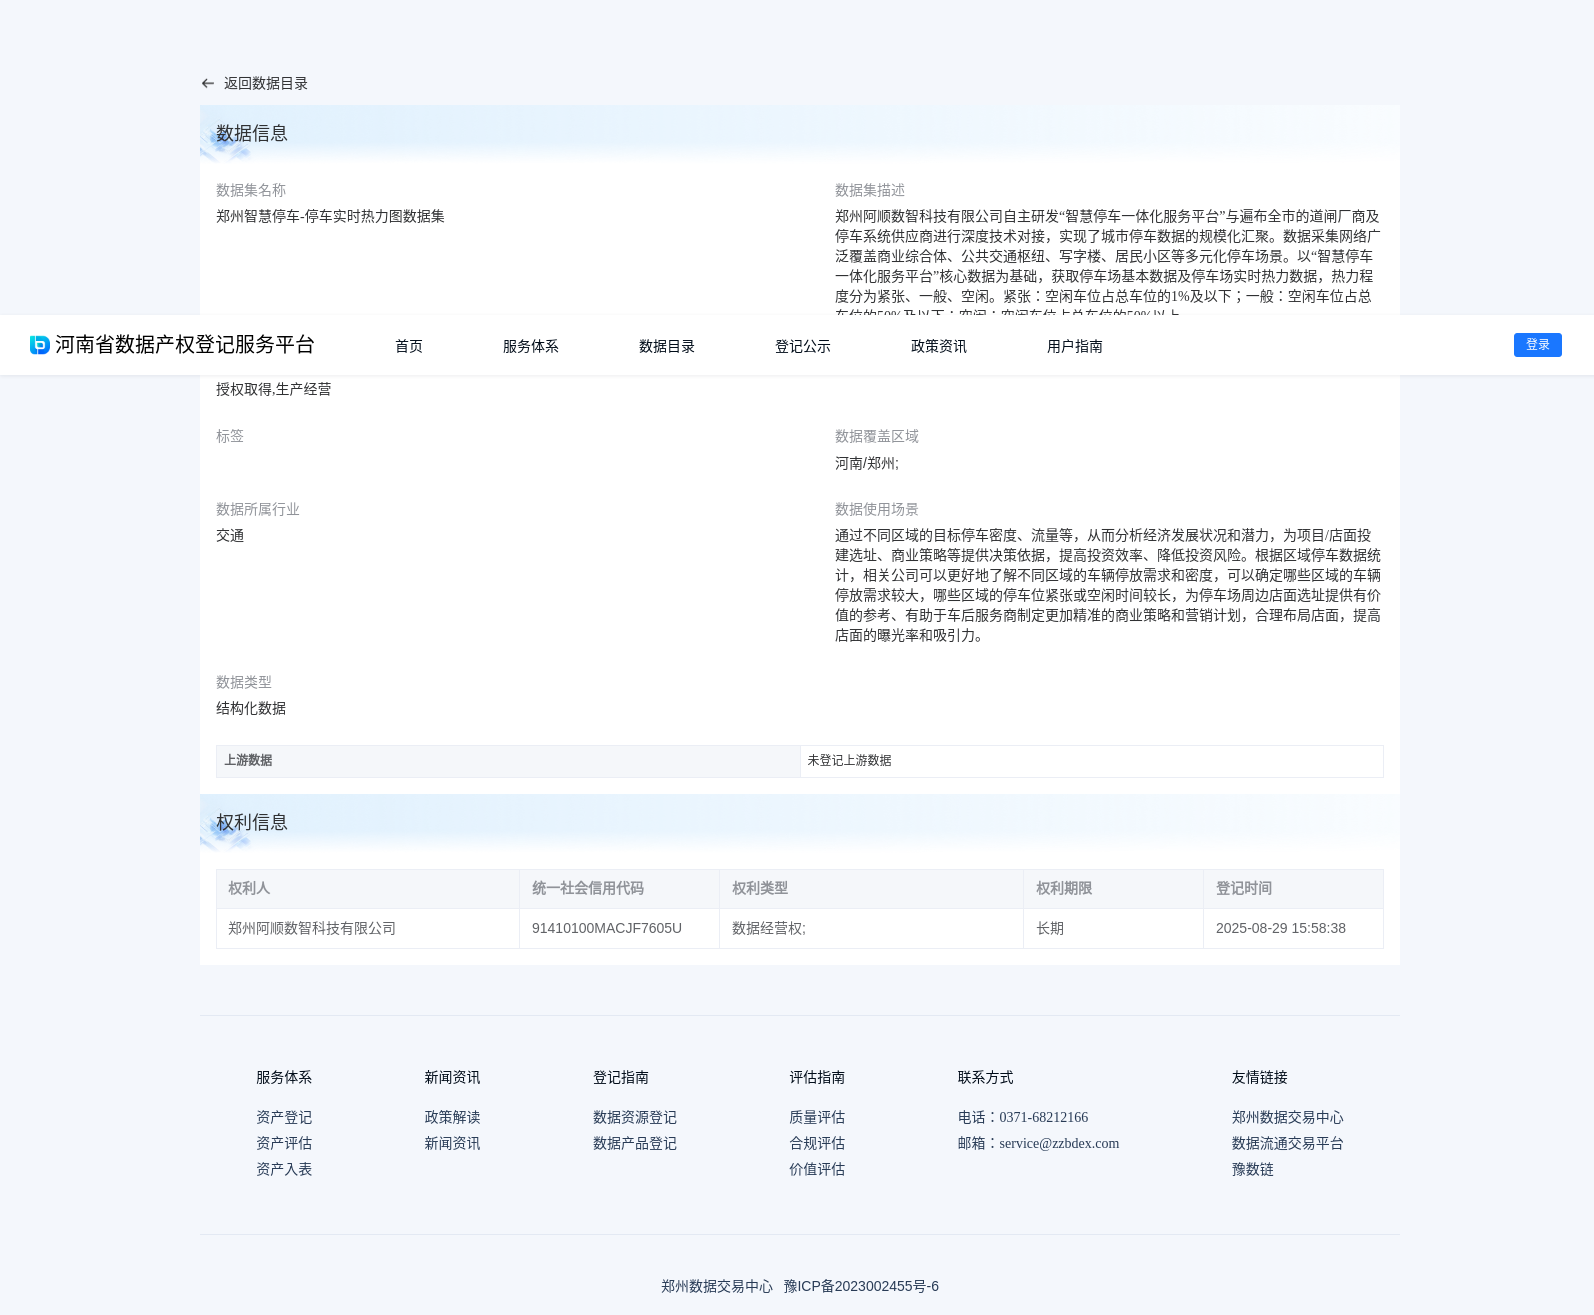Open the 服务体系 navigation item
The height and width of the screenshot is (1315, 1594).
point(531,346)
